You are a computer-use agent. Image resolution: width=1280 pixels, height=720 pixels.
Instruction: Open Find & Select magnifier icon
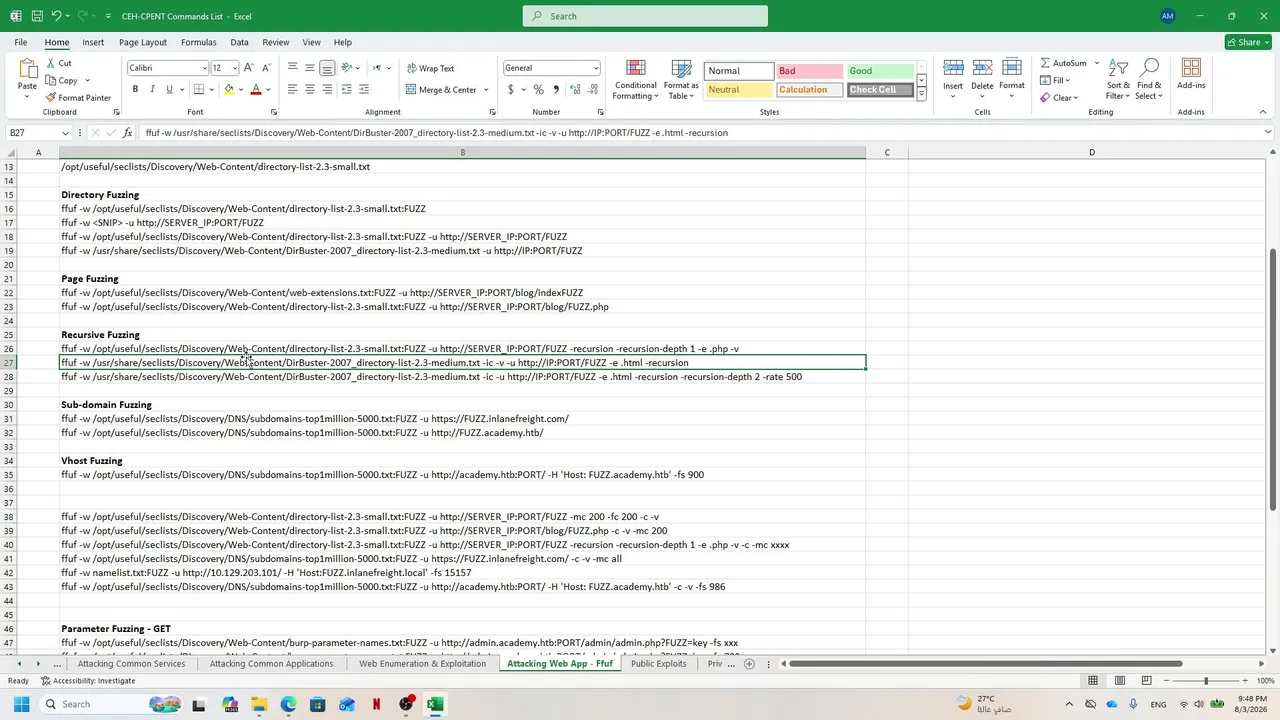(x=1149, y=68)
